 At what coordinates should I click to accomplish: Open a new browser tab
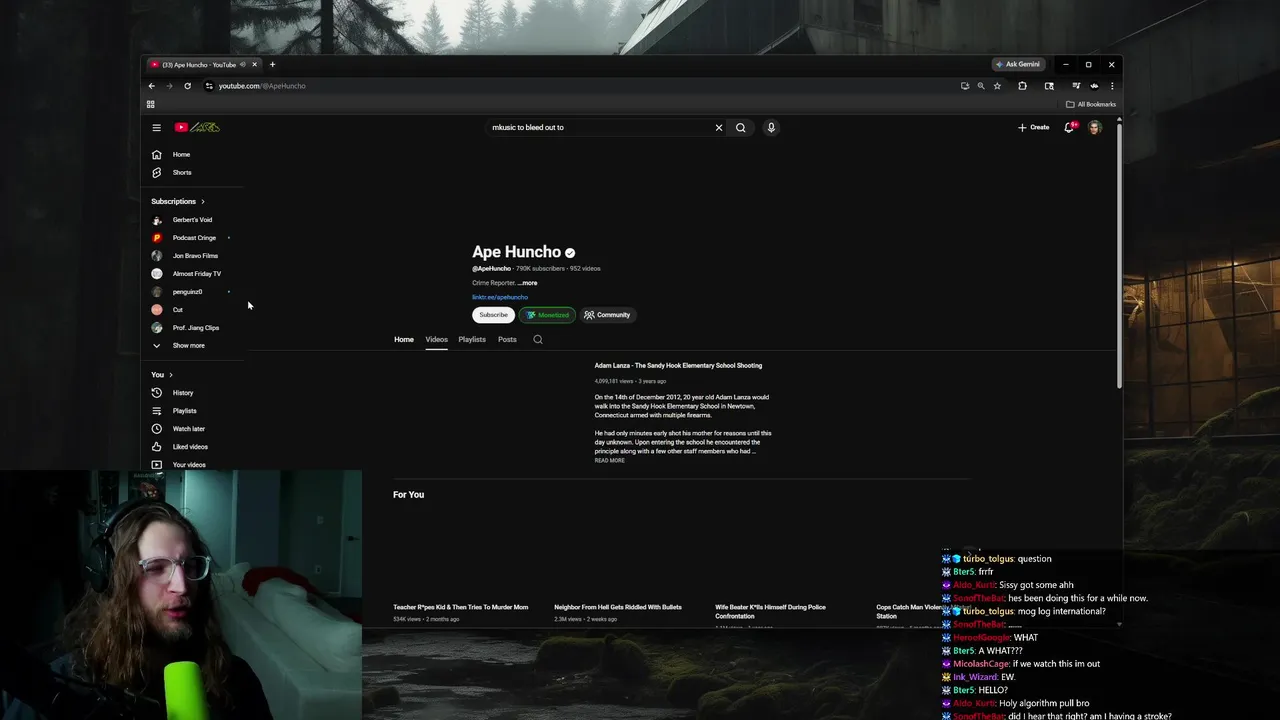tap(272, 65)
